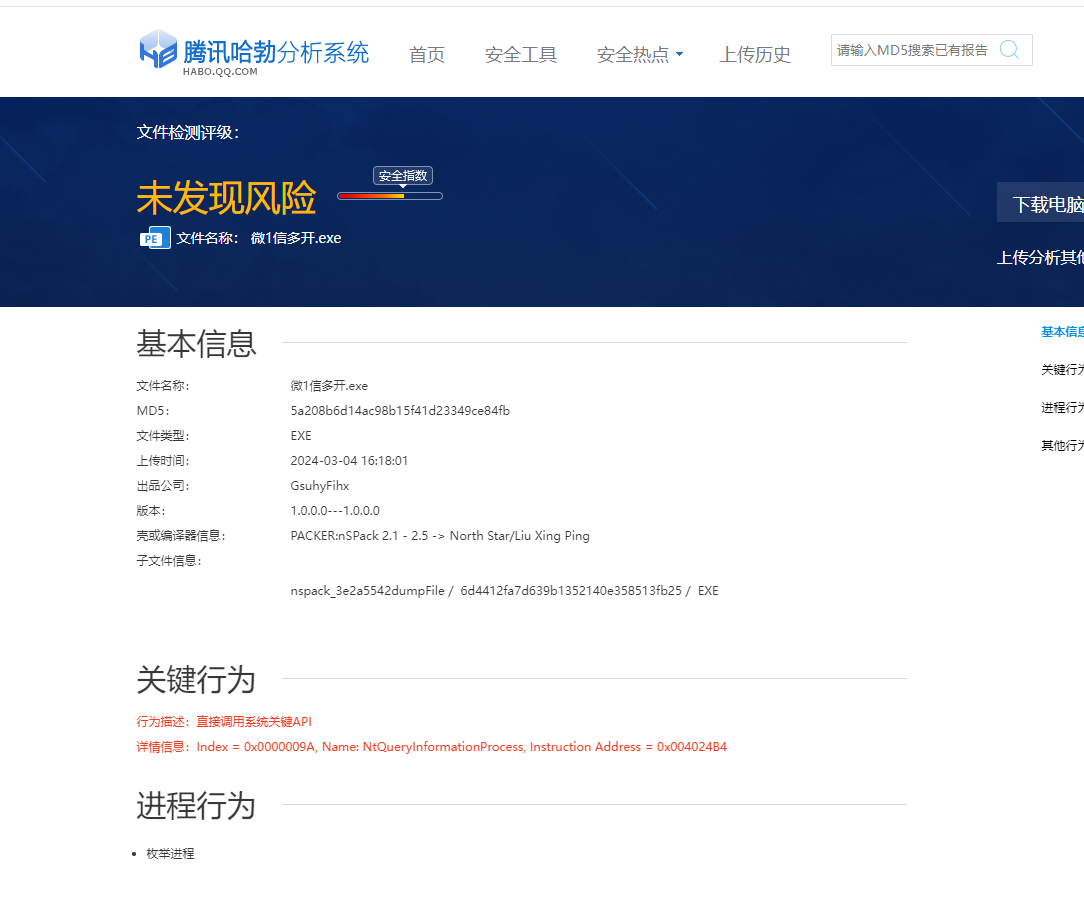This screenshot has width=1084, height=901.
Task: Jump to 基本信息 in side navigation
Action: pos(1062,332)
